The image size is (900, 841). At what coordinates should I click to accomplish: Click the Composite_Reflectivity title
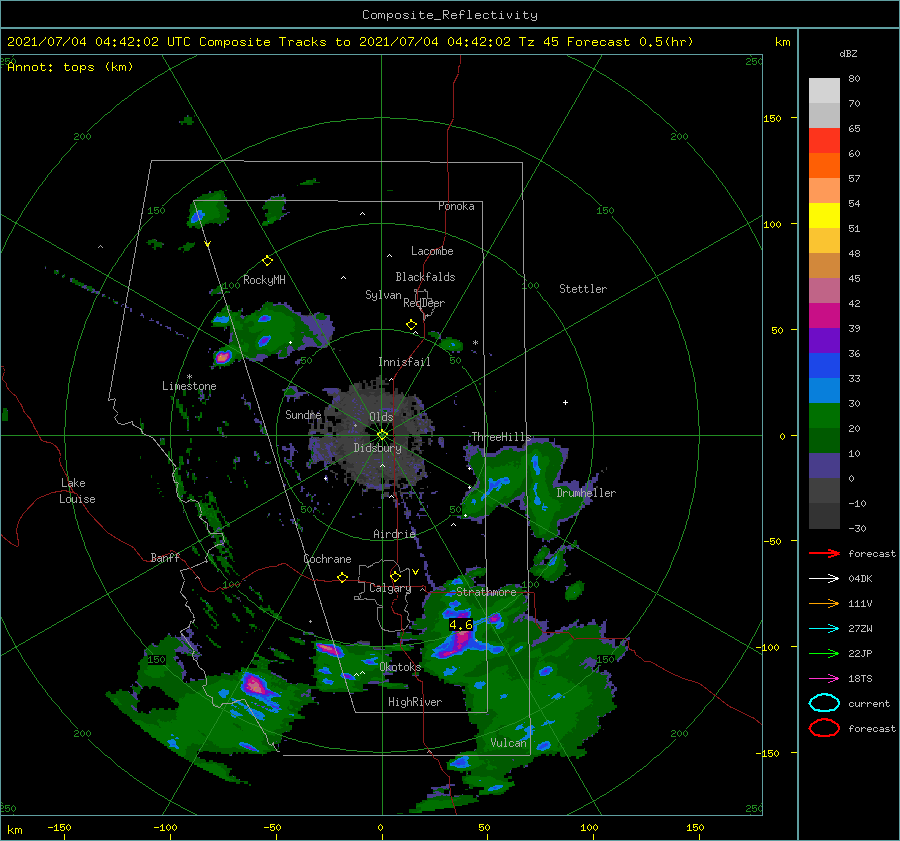coord(449,15)
